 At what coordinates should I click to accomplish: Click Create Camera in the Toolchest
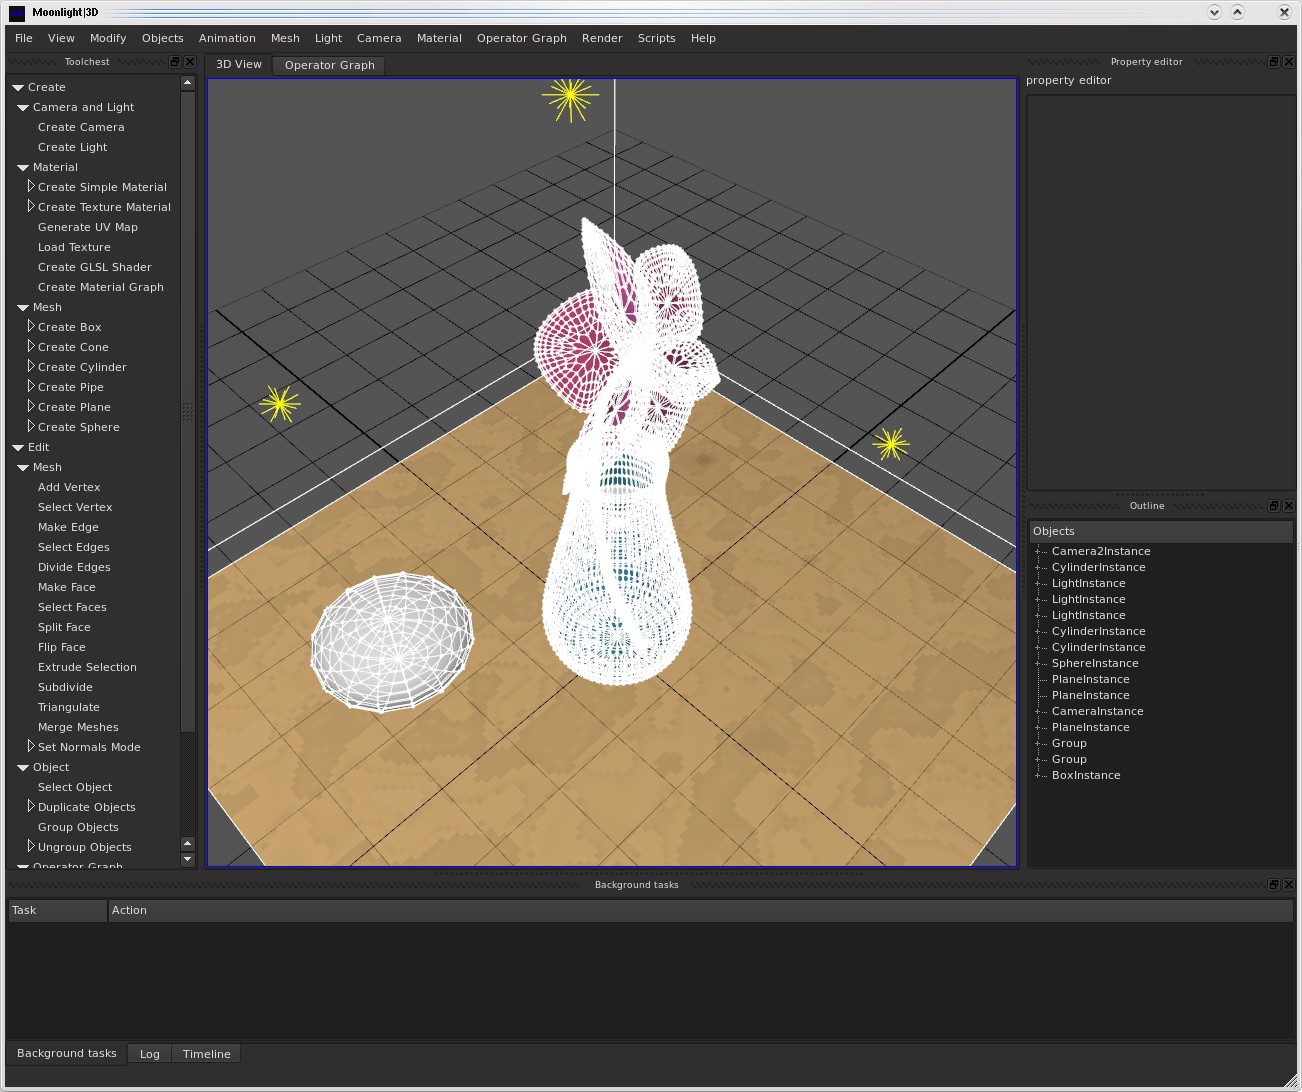click(81, 127)
